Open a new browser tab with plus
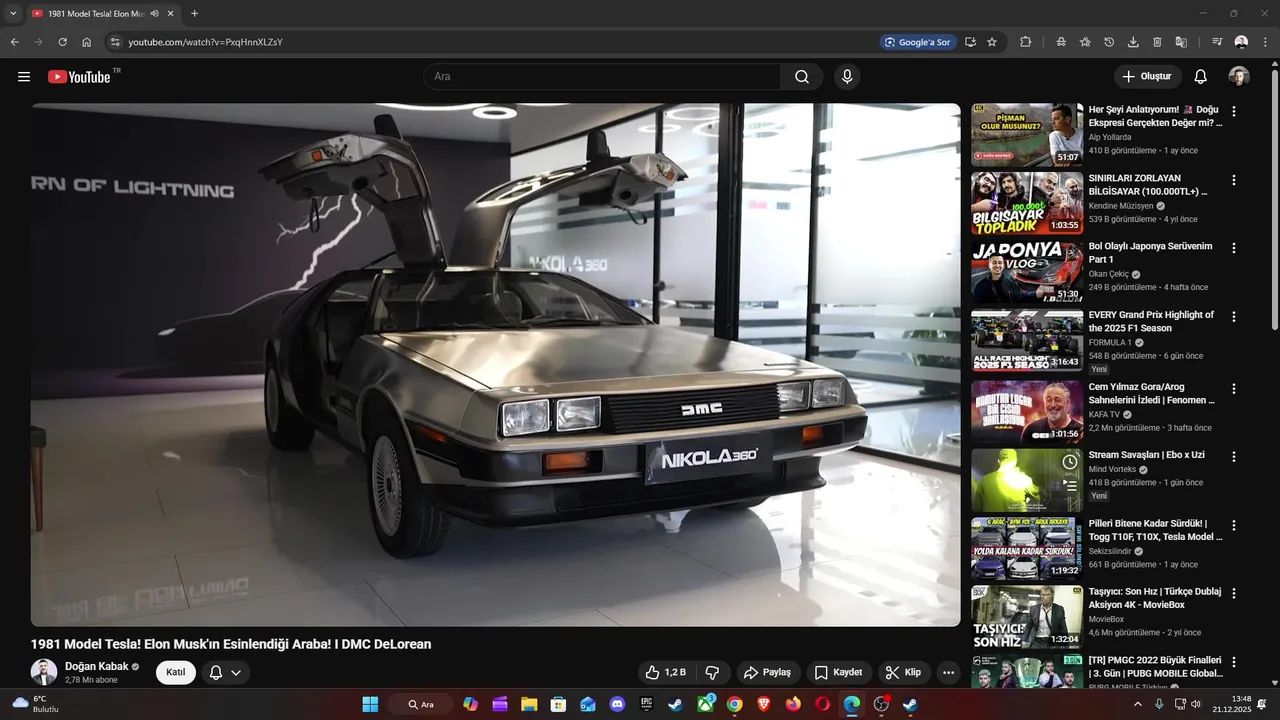The image size is (1280, 720). coord(194,14)
